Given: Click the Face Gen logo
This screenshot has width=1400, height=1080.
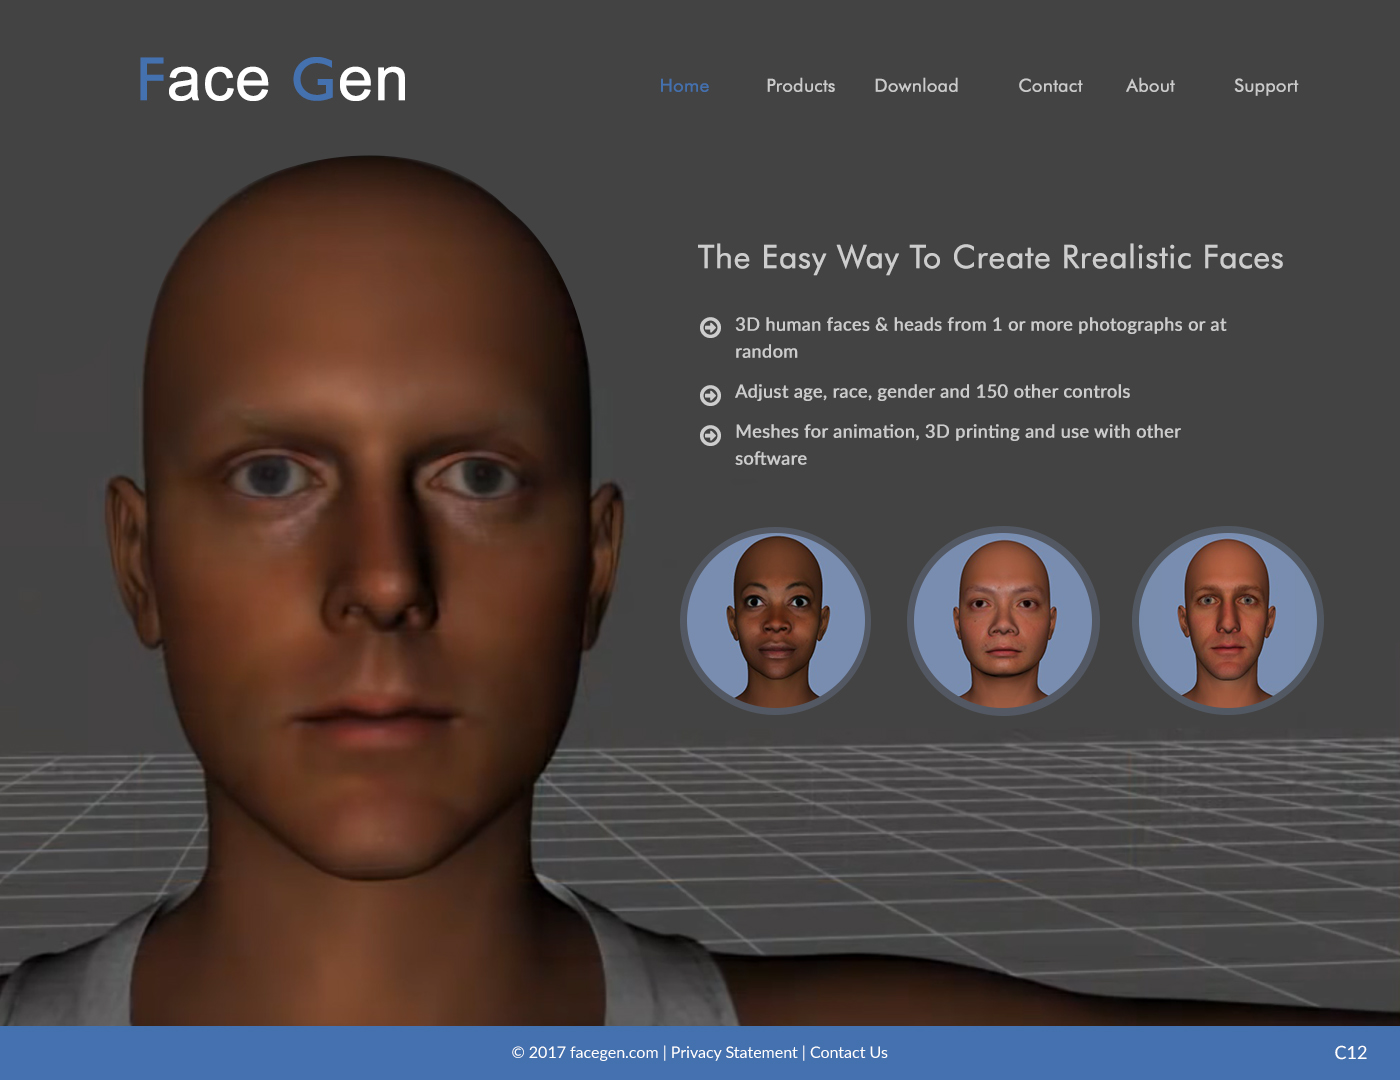Looking at the screenshot, I should 272,80.
